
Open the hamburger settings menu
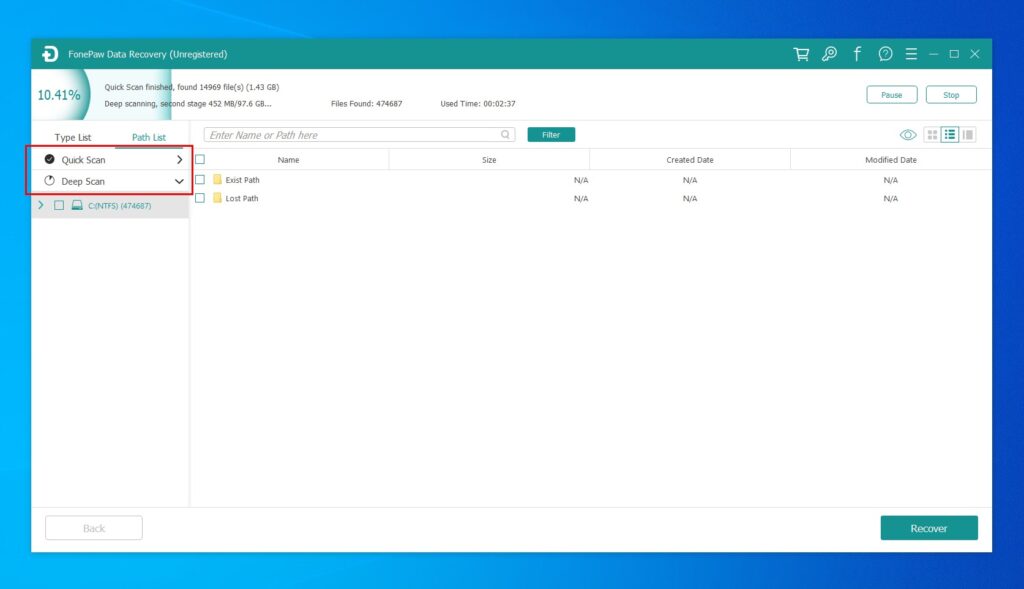click(911, 54)
